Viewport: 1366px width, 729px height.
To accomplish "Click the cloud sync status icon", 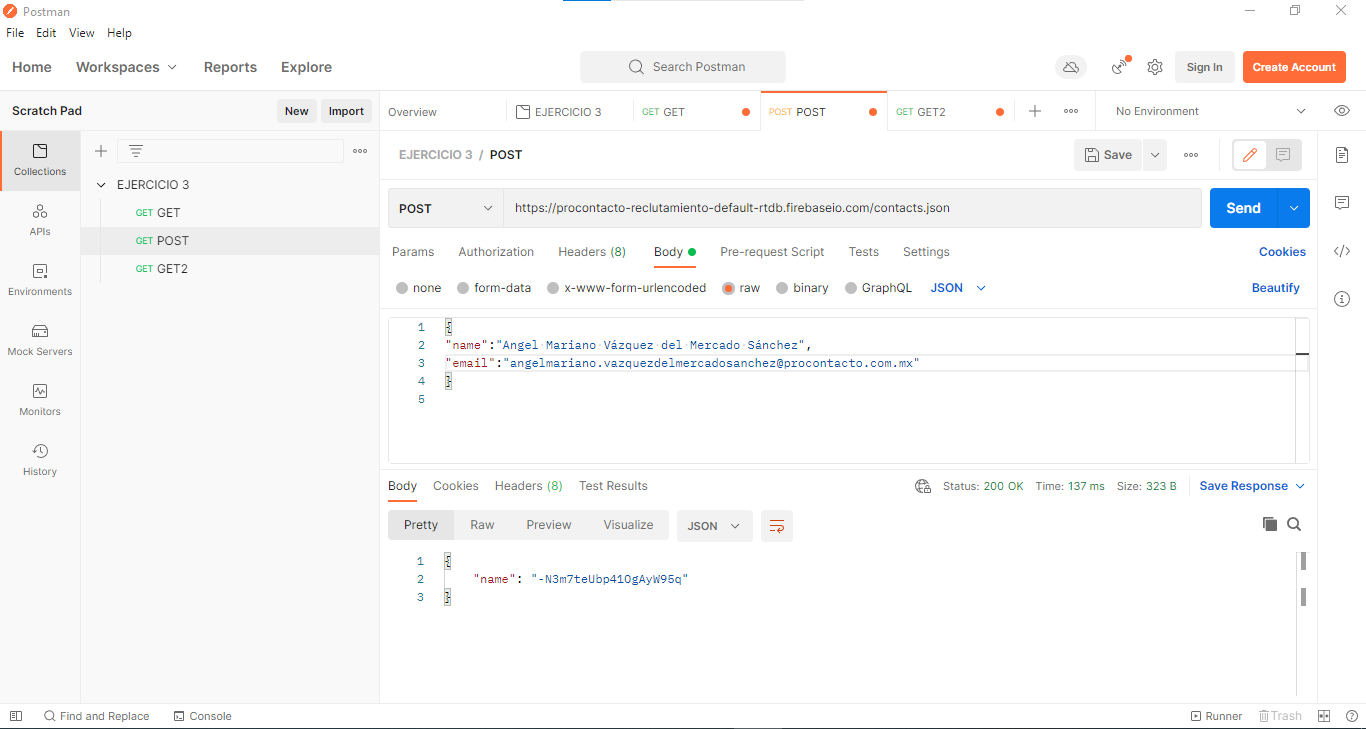I will tap(1070, 67).
